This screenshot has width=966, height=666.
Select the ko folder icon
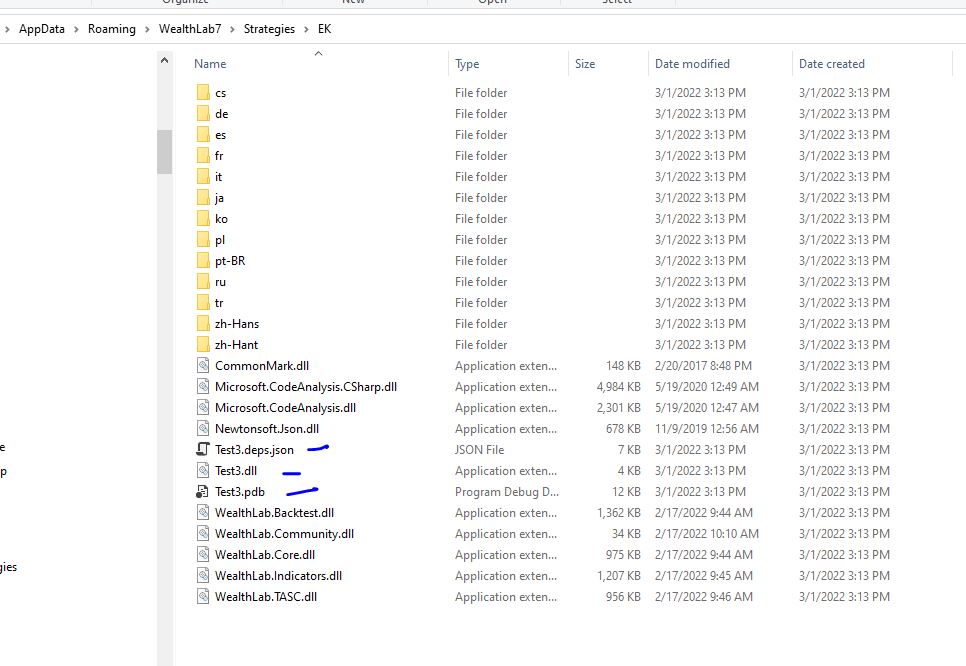[203, 218]
